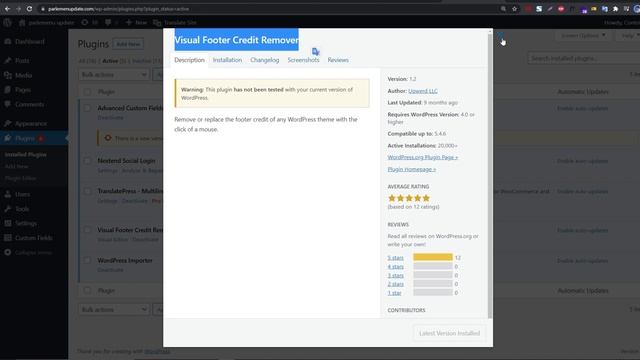
Task: Click the yellow 5 stars rating bar
Action: tap(433, 257)
